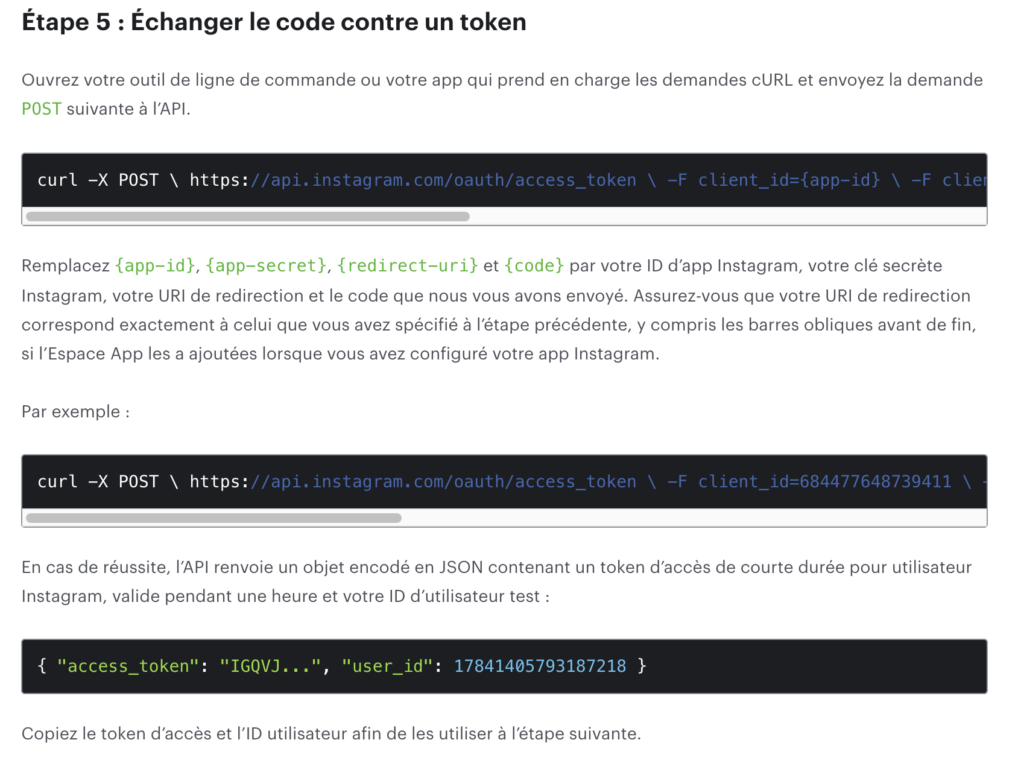Click the empty scrollbar track of example code block
This screenshot has height=772, width=1024.
pos(693,518)
